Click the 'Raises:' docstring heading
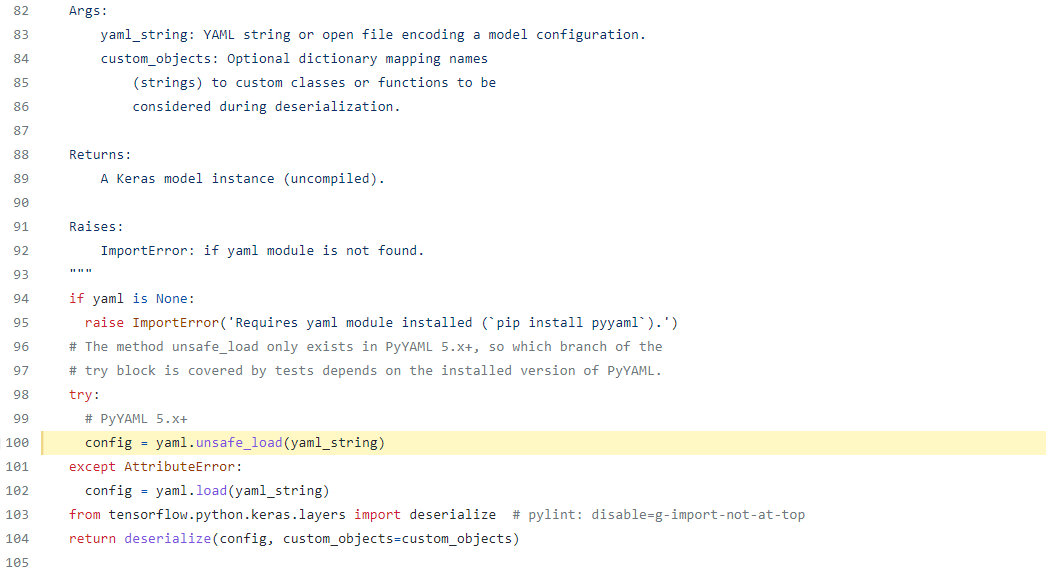Viewport: 1046px width, 574px height. click(x=96, y=226)
